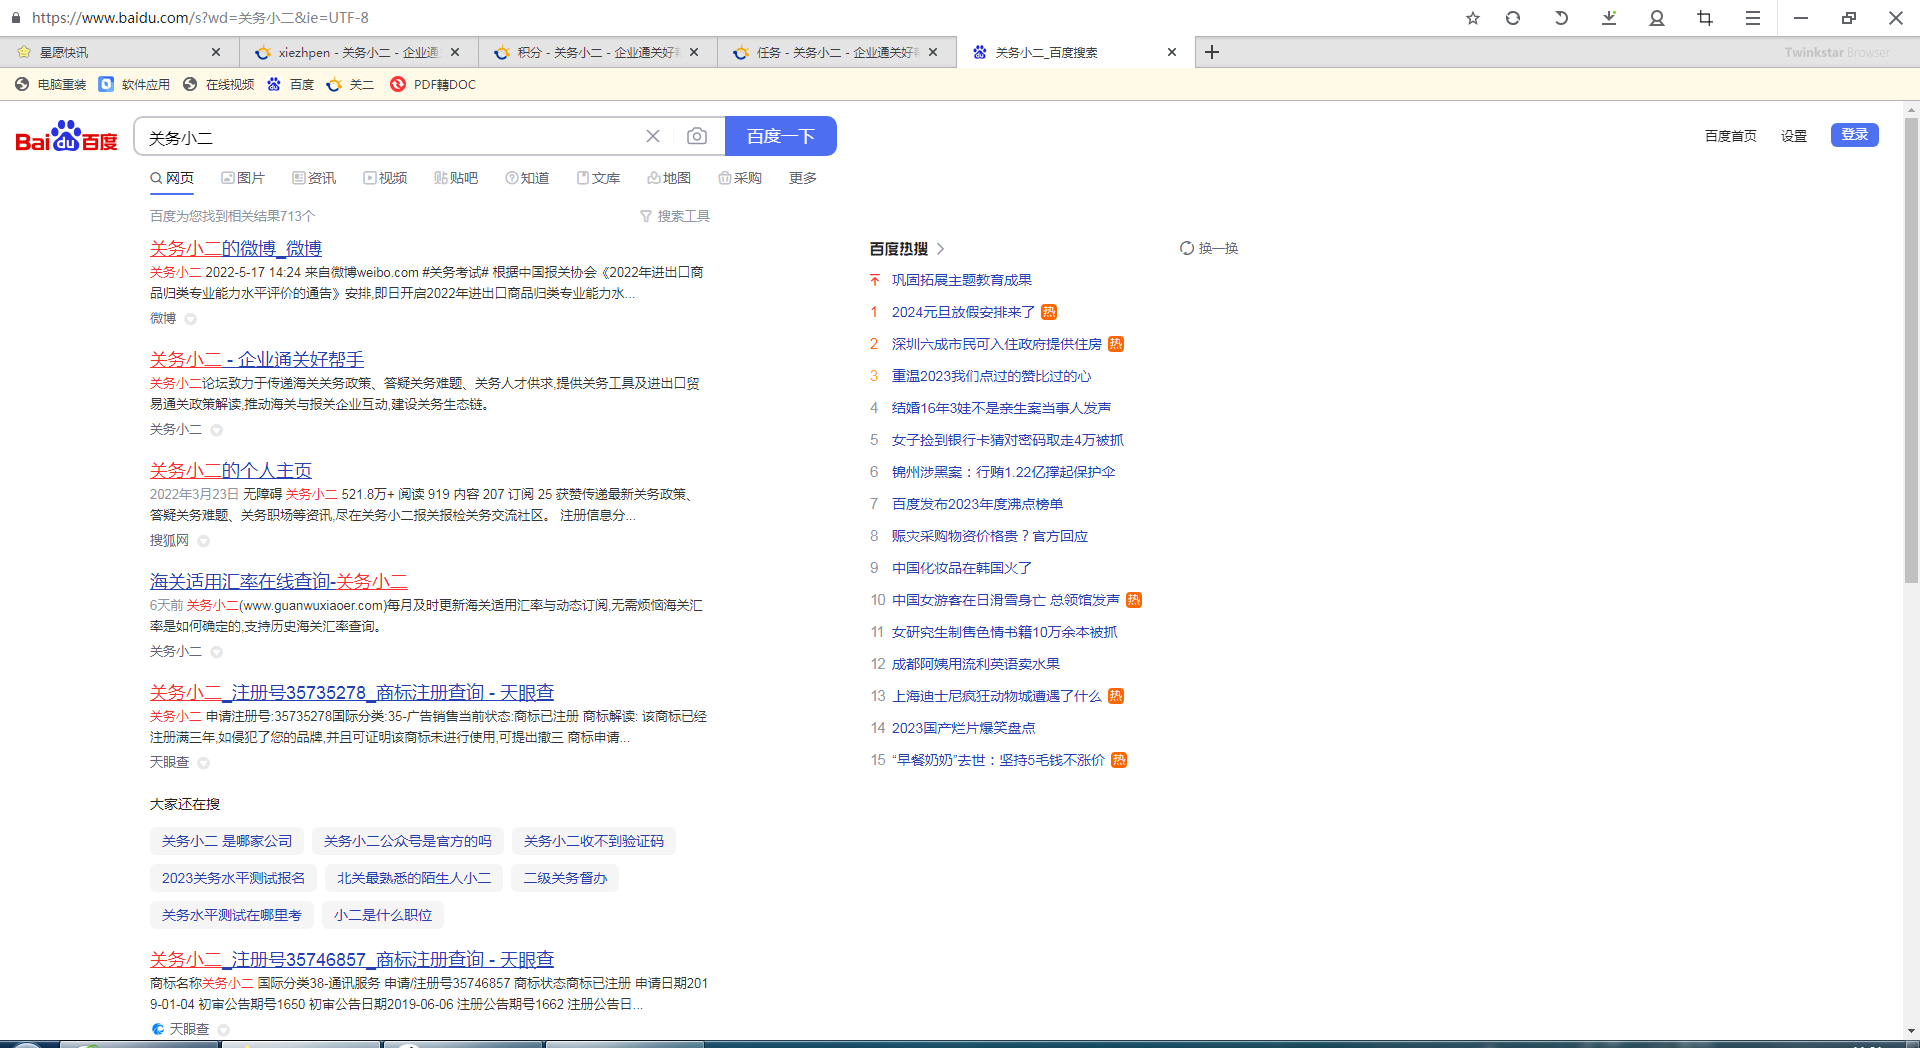Screen dimensions: 1920x1048
Task: Open the 百度 bookmark
Action: pos(291,84)
